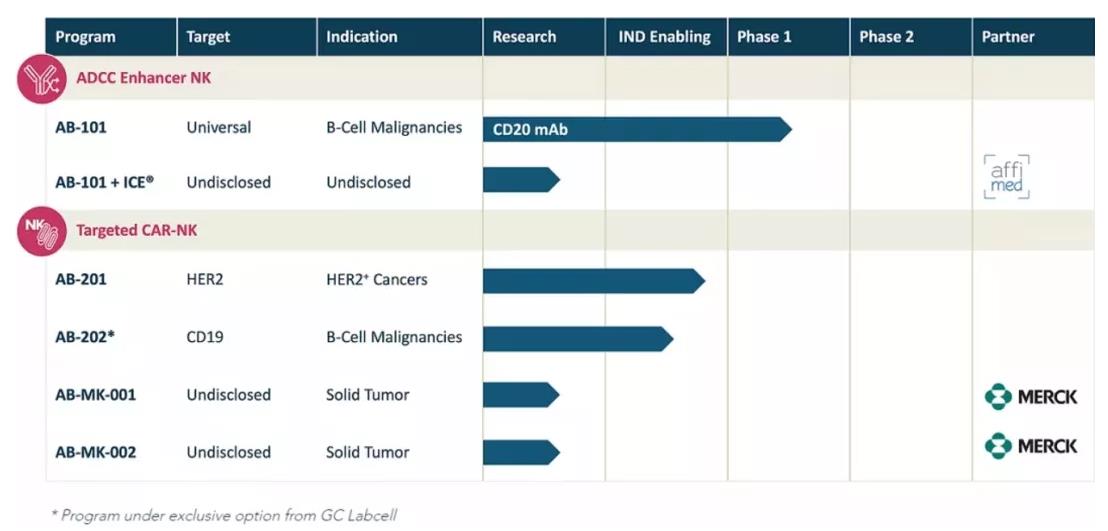Click the AB-MK-001 program label
Screen dimensions: 1108x531
click(x=96, y=395)
